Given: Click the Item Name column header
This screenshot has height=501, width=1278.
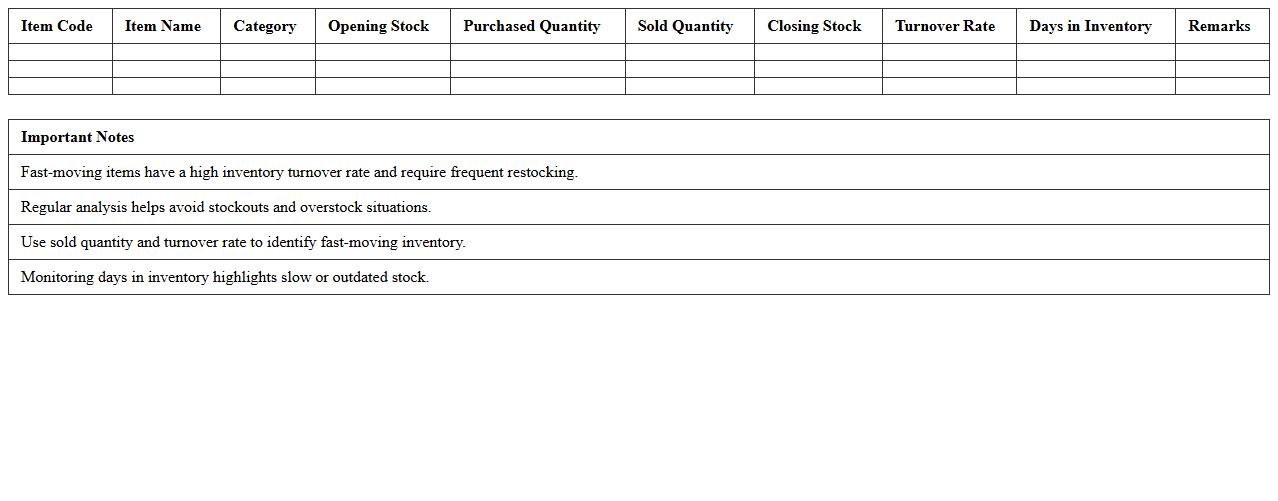Looking at the screenshot, I should (163, 26).
